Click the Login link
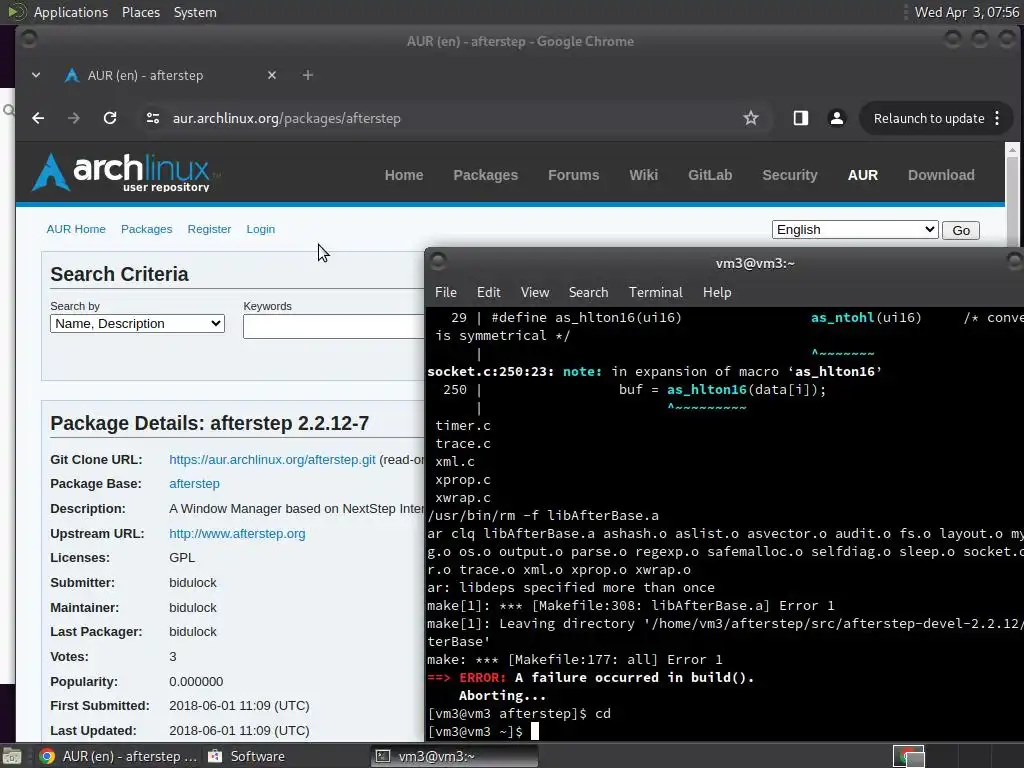 [x=261, y=229]
